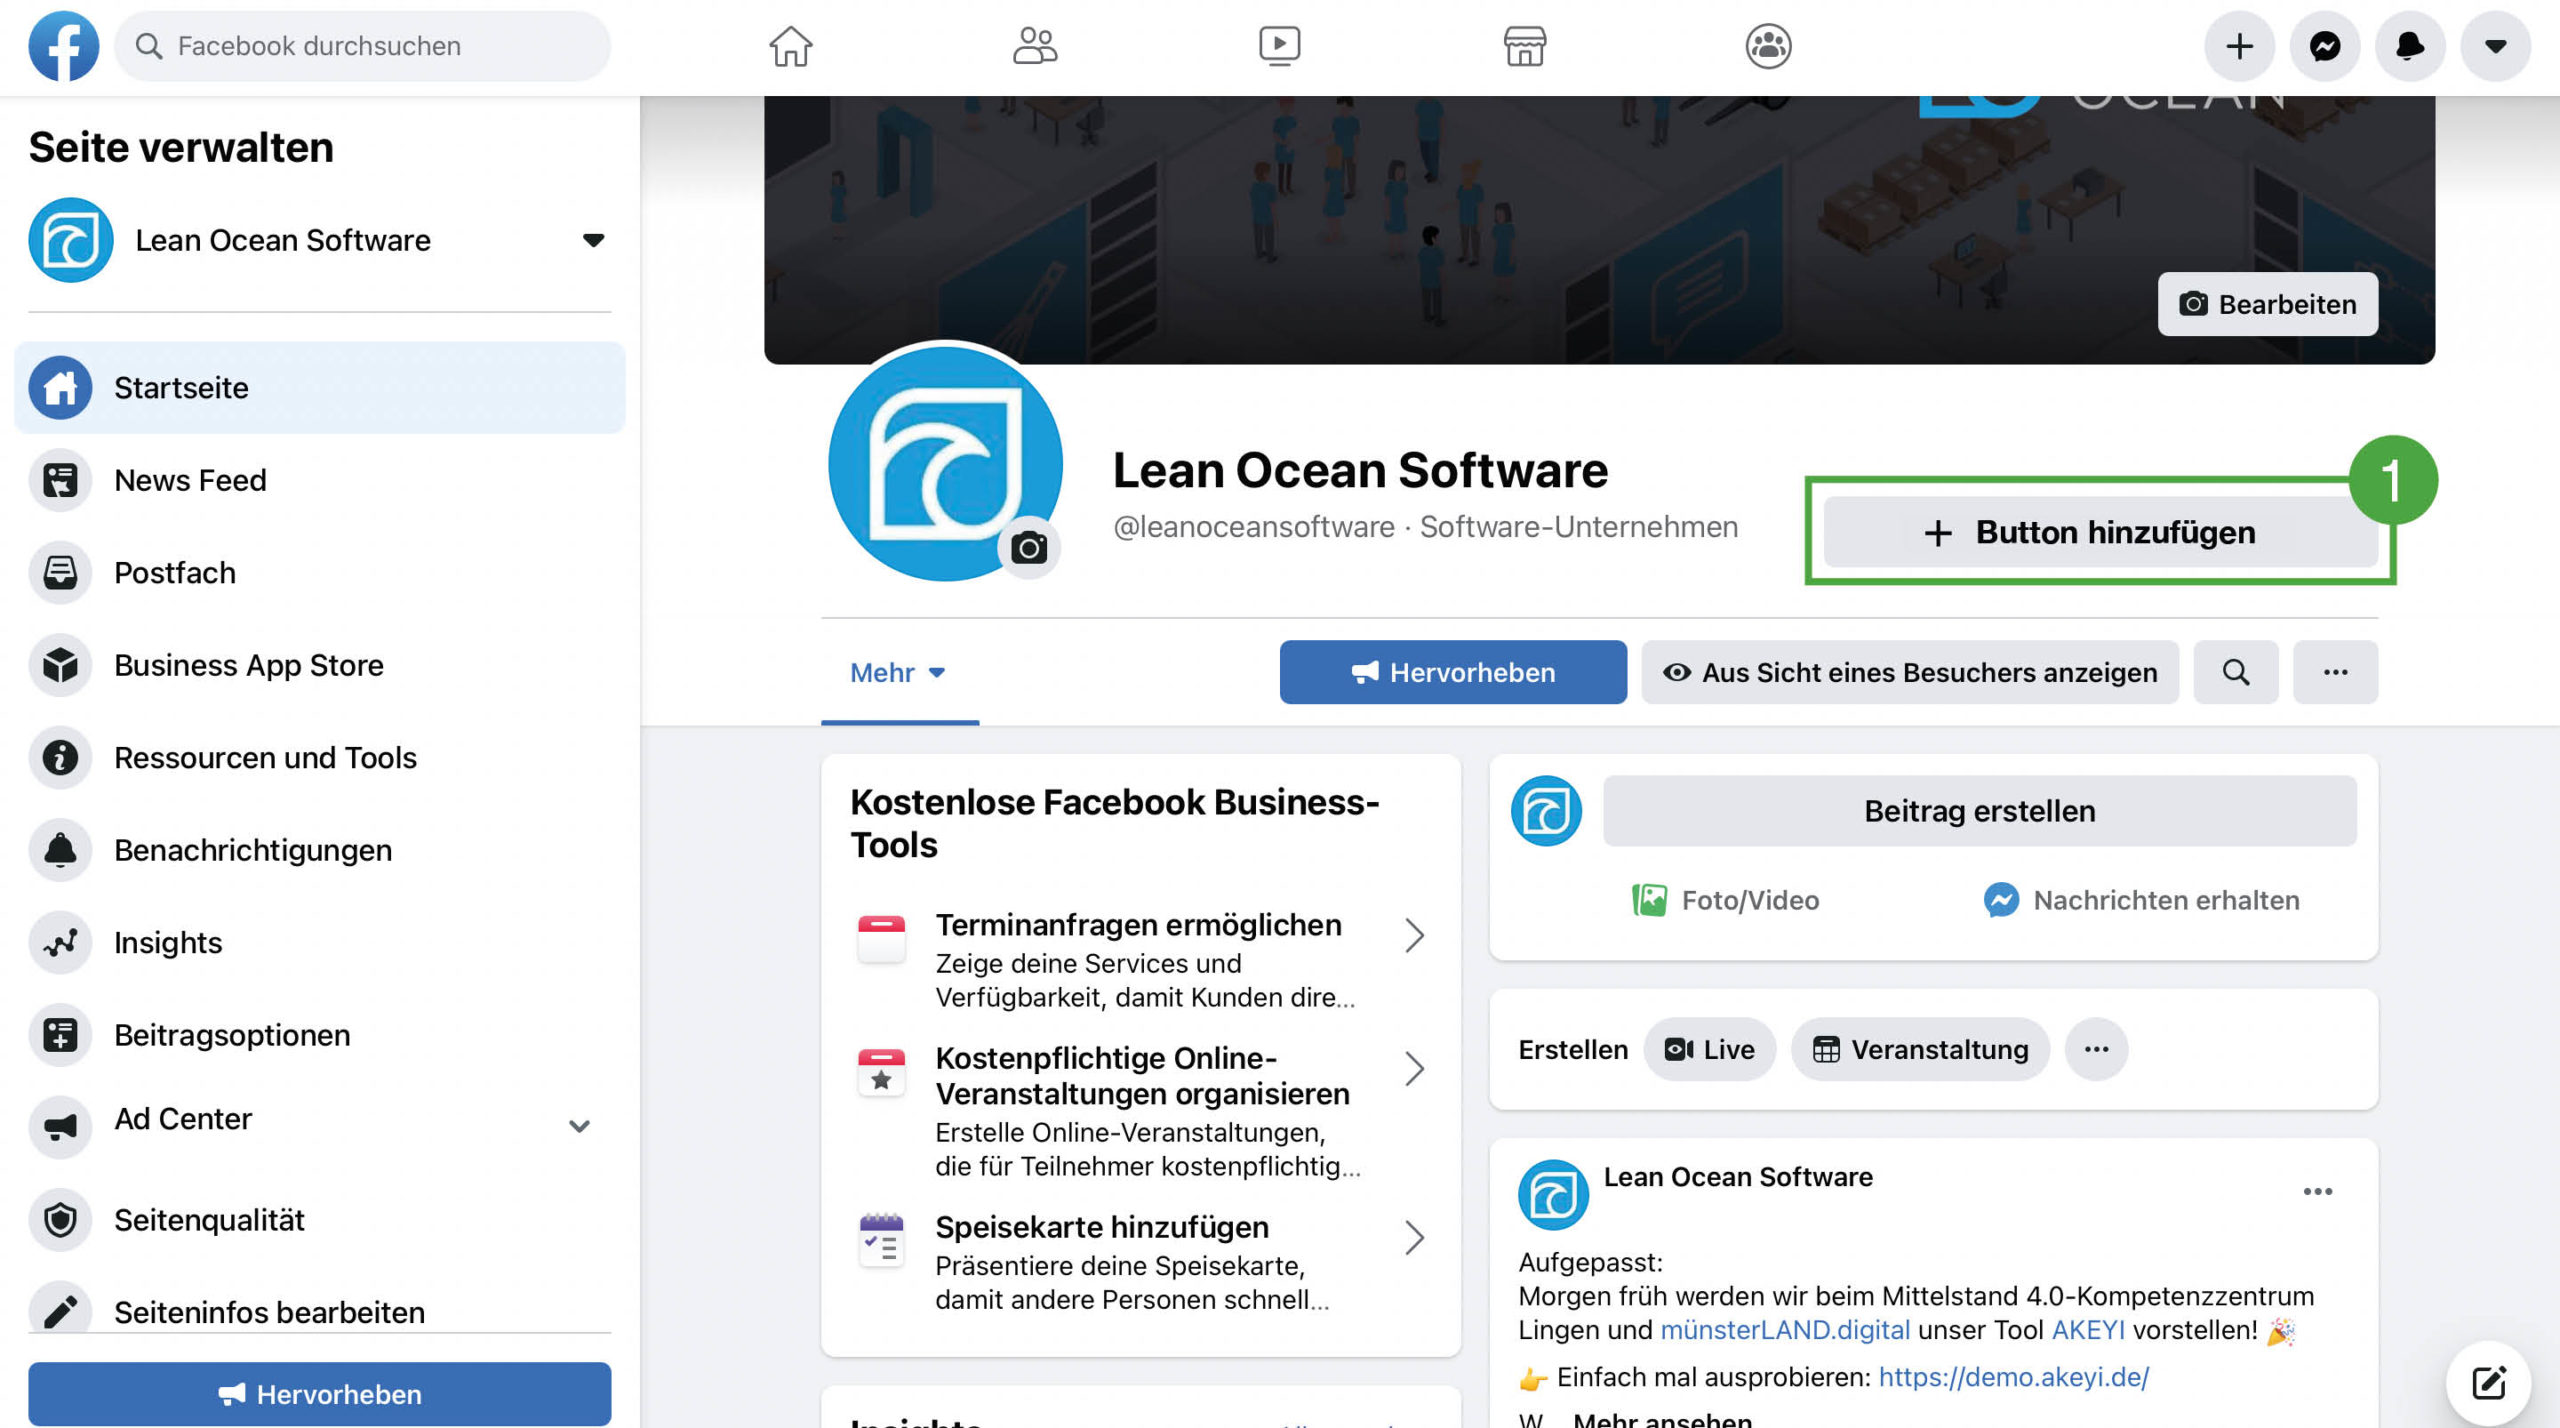Expand the Lean Ocean Software page selector

593,240
